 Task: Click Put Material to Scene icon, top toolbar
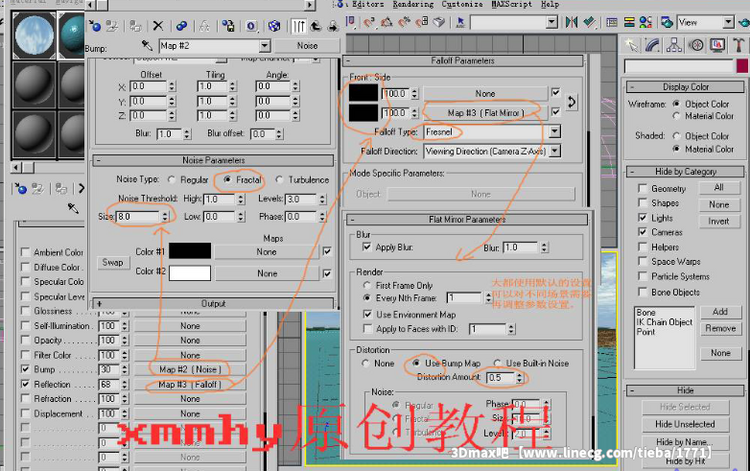click(112, 25)
